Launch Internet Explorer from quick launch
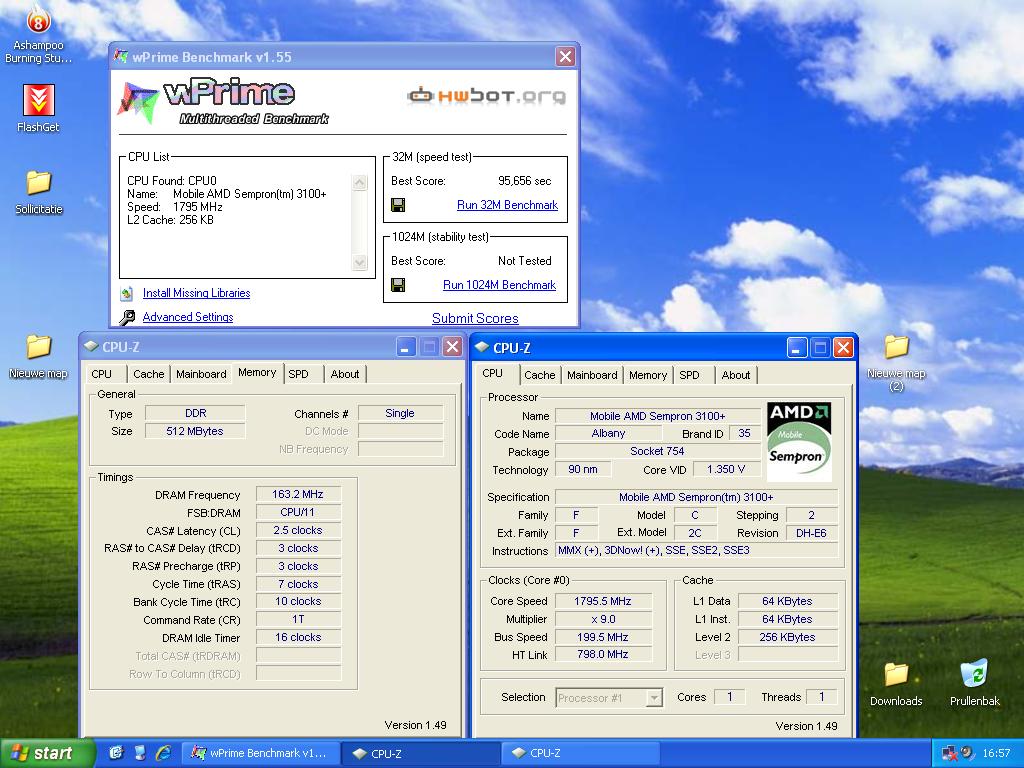Viewport: 1024px width, 768px height. tap(163, 753)
